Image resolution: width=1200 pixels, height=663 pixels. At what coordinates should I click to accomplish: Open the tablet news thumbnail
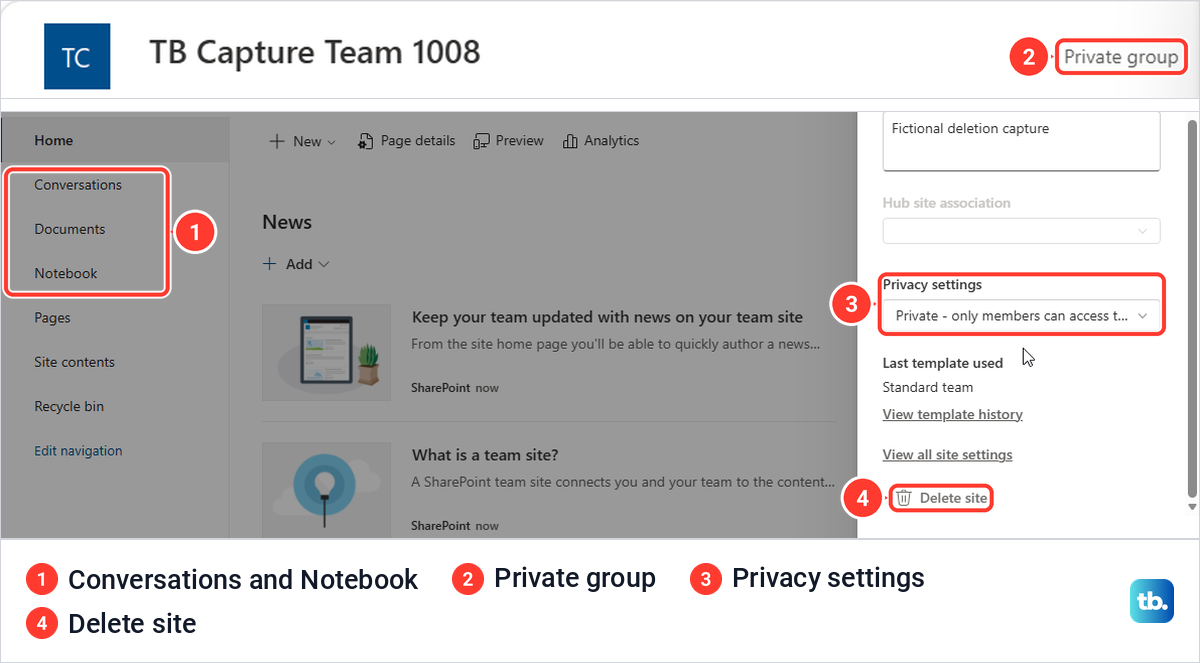(326, 352)
